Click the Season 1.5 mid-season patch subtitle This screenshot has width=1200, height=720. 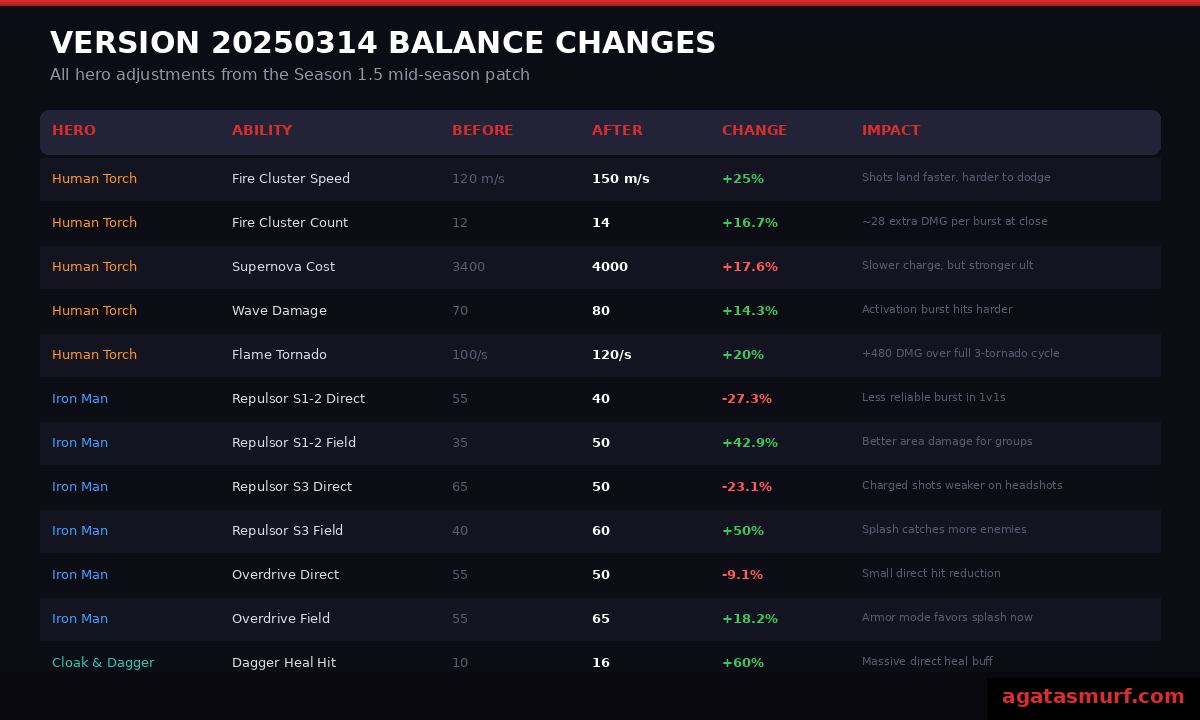pyautogui.click(x=290, y=75)
